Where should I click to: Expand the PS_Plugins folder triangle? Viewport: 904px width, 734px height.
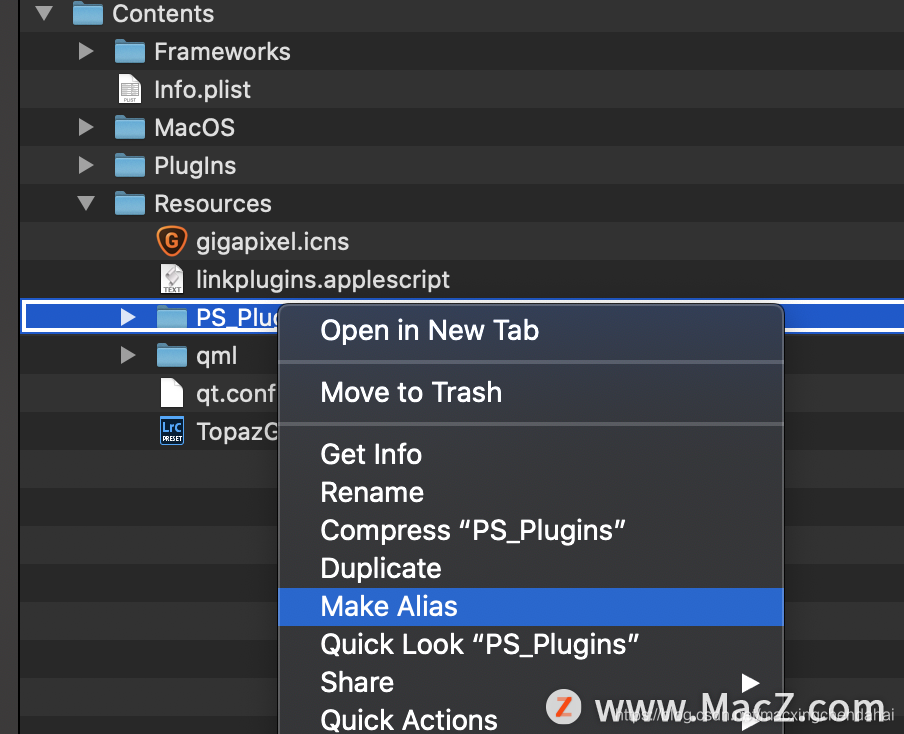[128, 317]
